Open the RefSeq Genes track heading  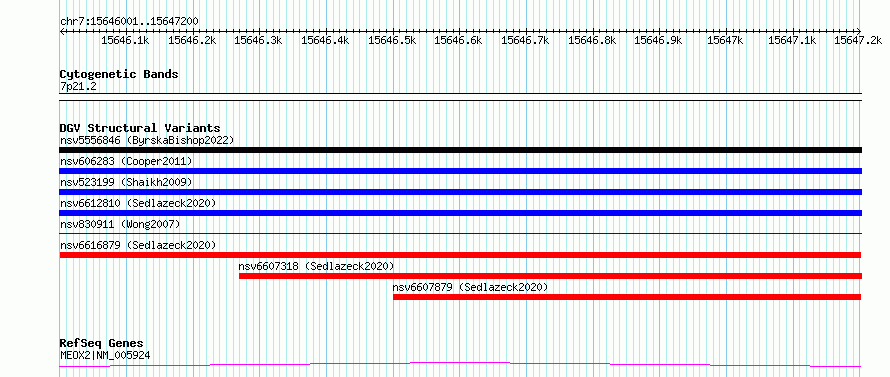102,344
